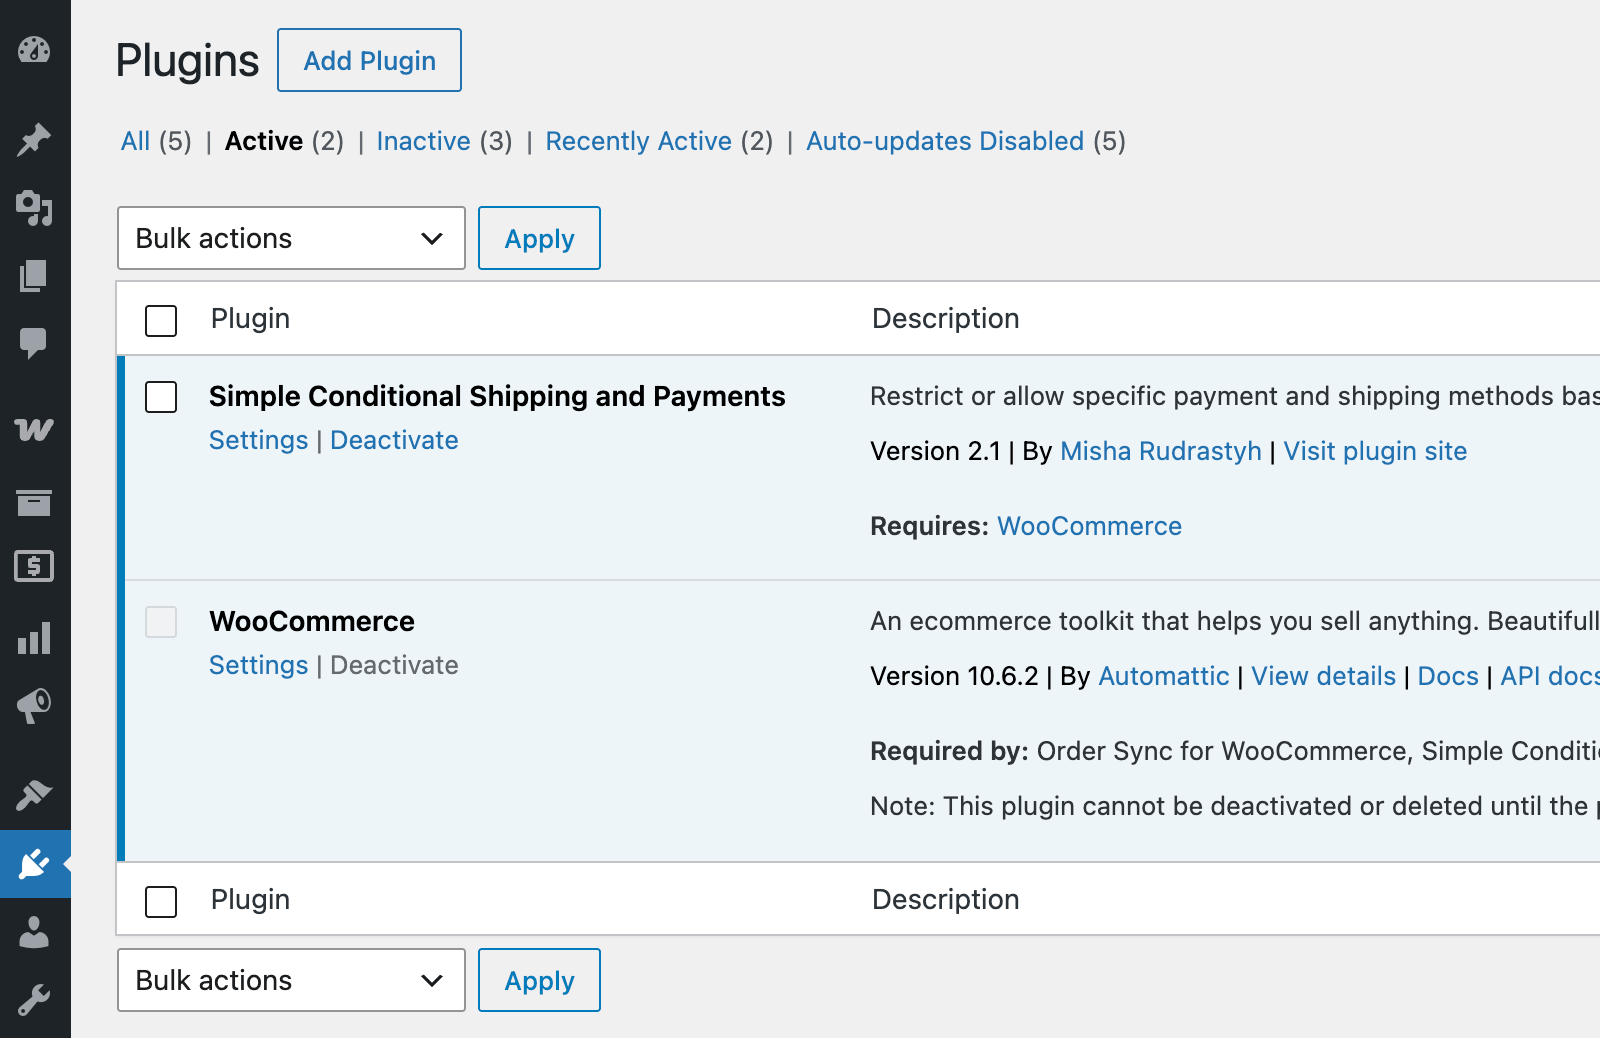
Task: Tick the select-all checkbox in table footer
Action: [x=161, y=902]
